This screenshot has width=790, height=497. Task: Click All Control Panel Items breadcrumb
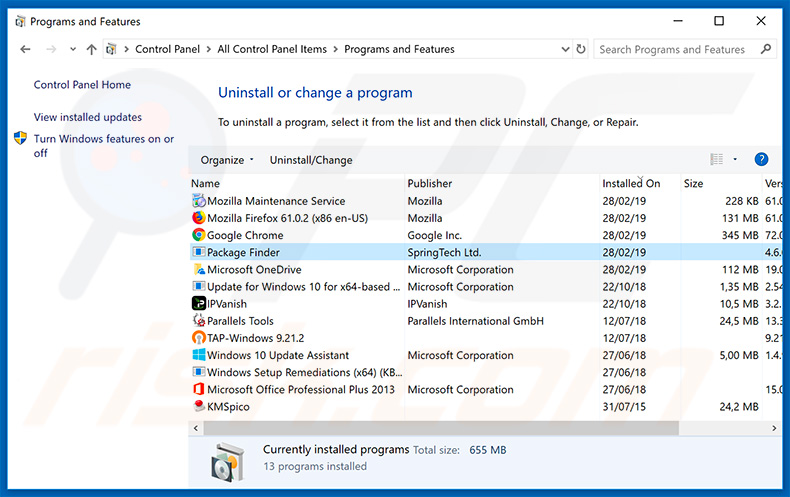pyautogui.click(x=272, y=49)
